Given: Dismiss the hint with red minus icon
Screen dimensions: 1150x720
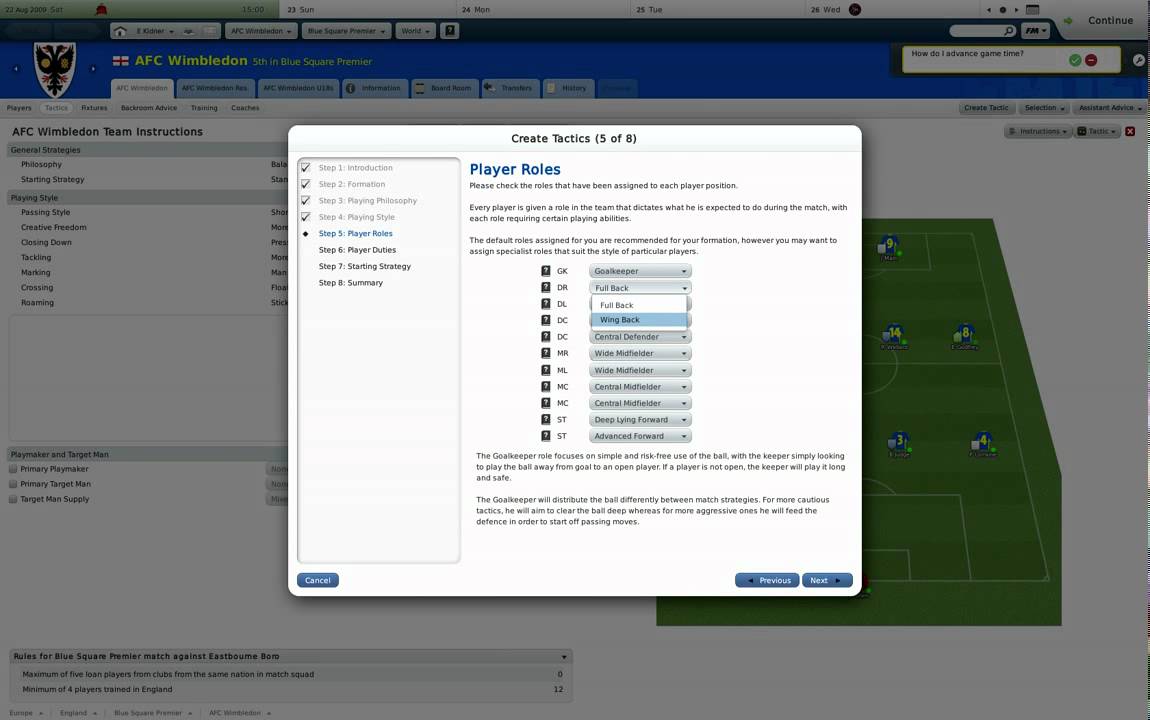Looking at the screenshot, I should [1091, 60].
